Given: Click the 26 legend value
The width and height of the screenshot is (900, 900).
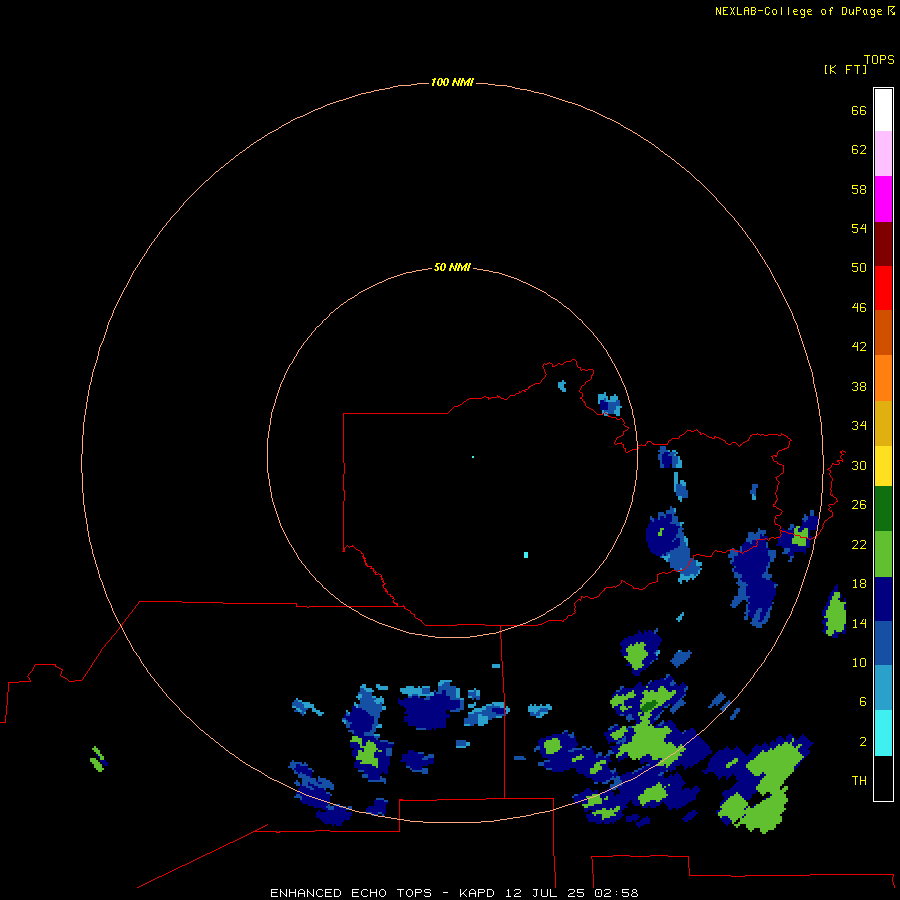Looking at the screenshot, I should [859, 505].
